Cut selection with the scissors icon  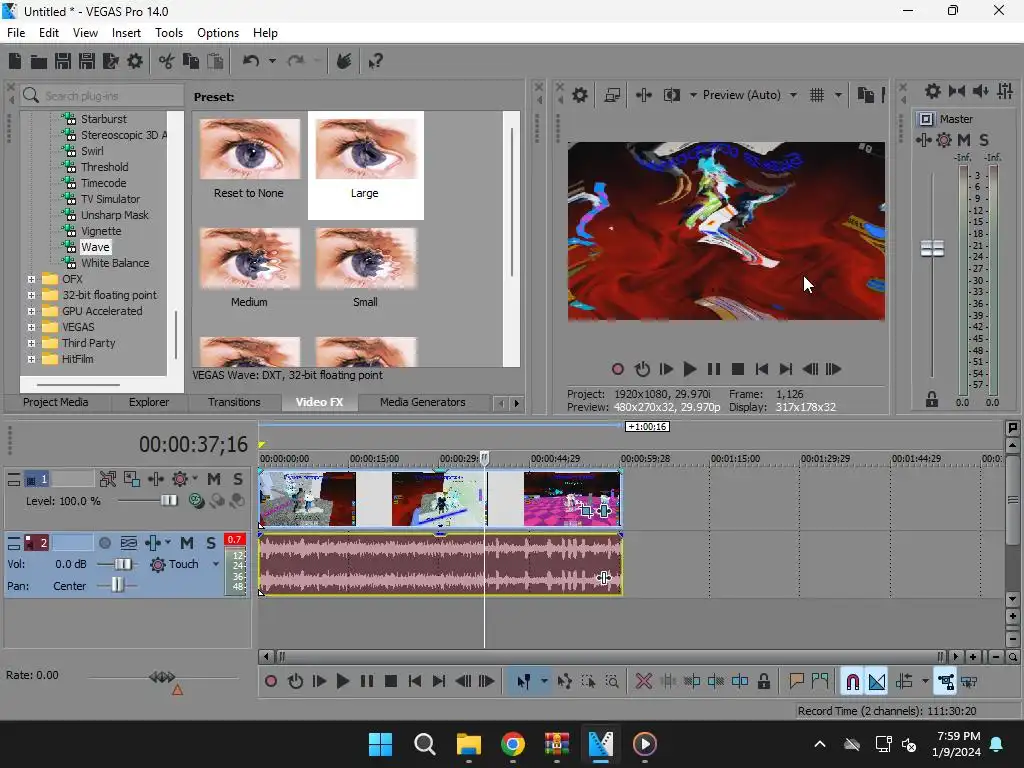click(167, 61)
